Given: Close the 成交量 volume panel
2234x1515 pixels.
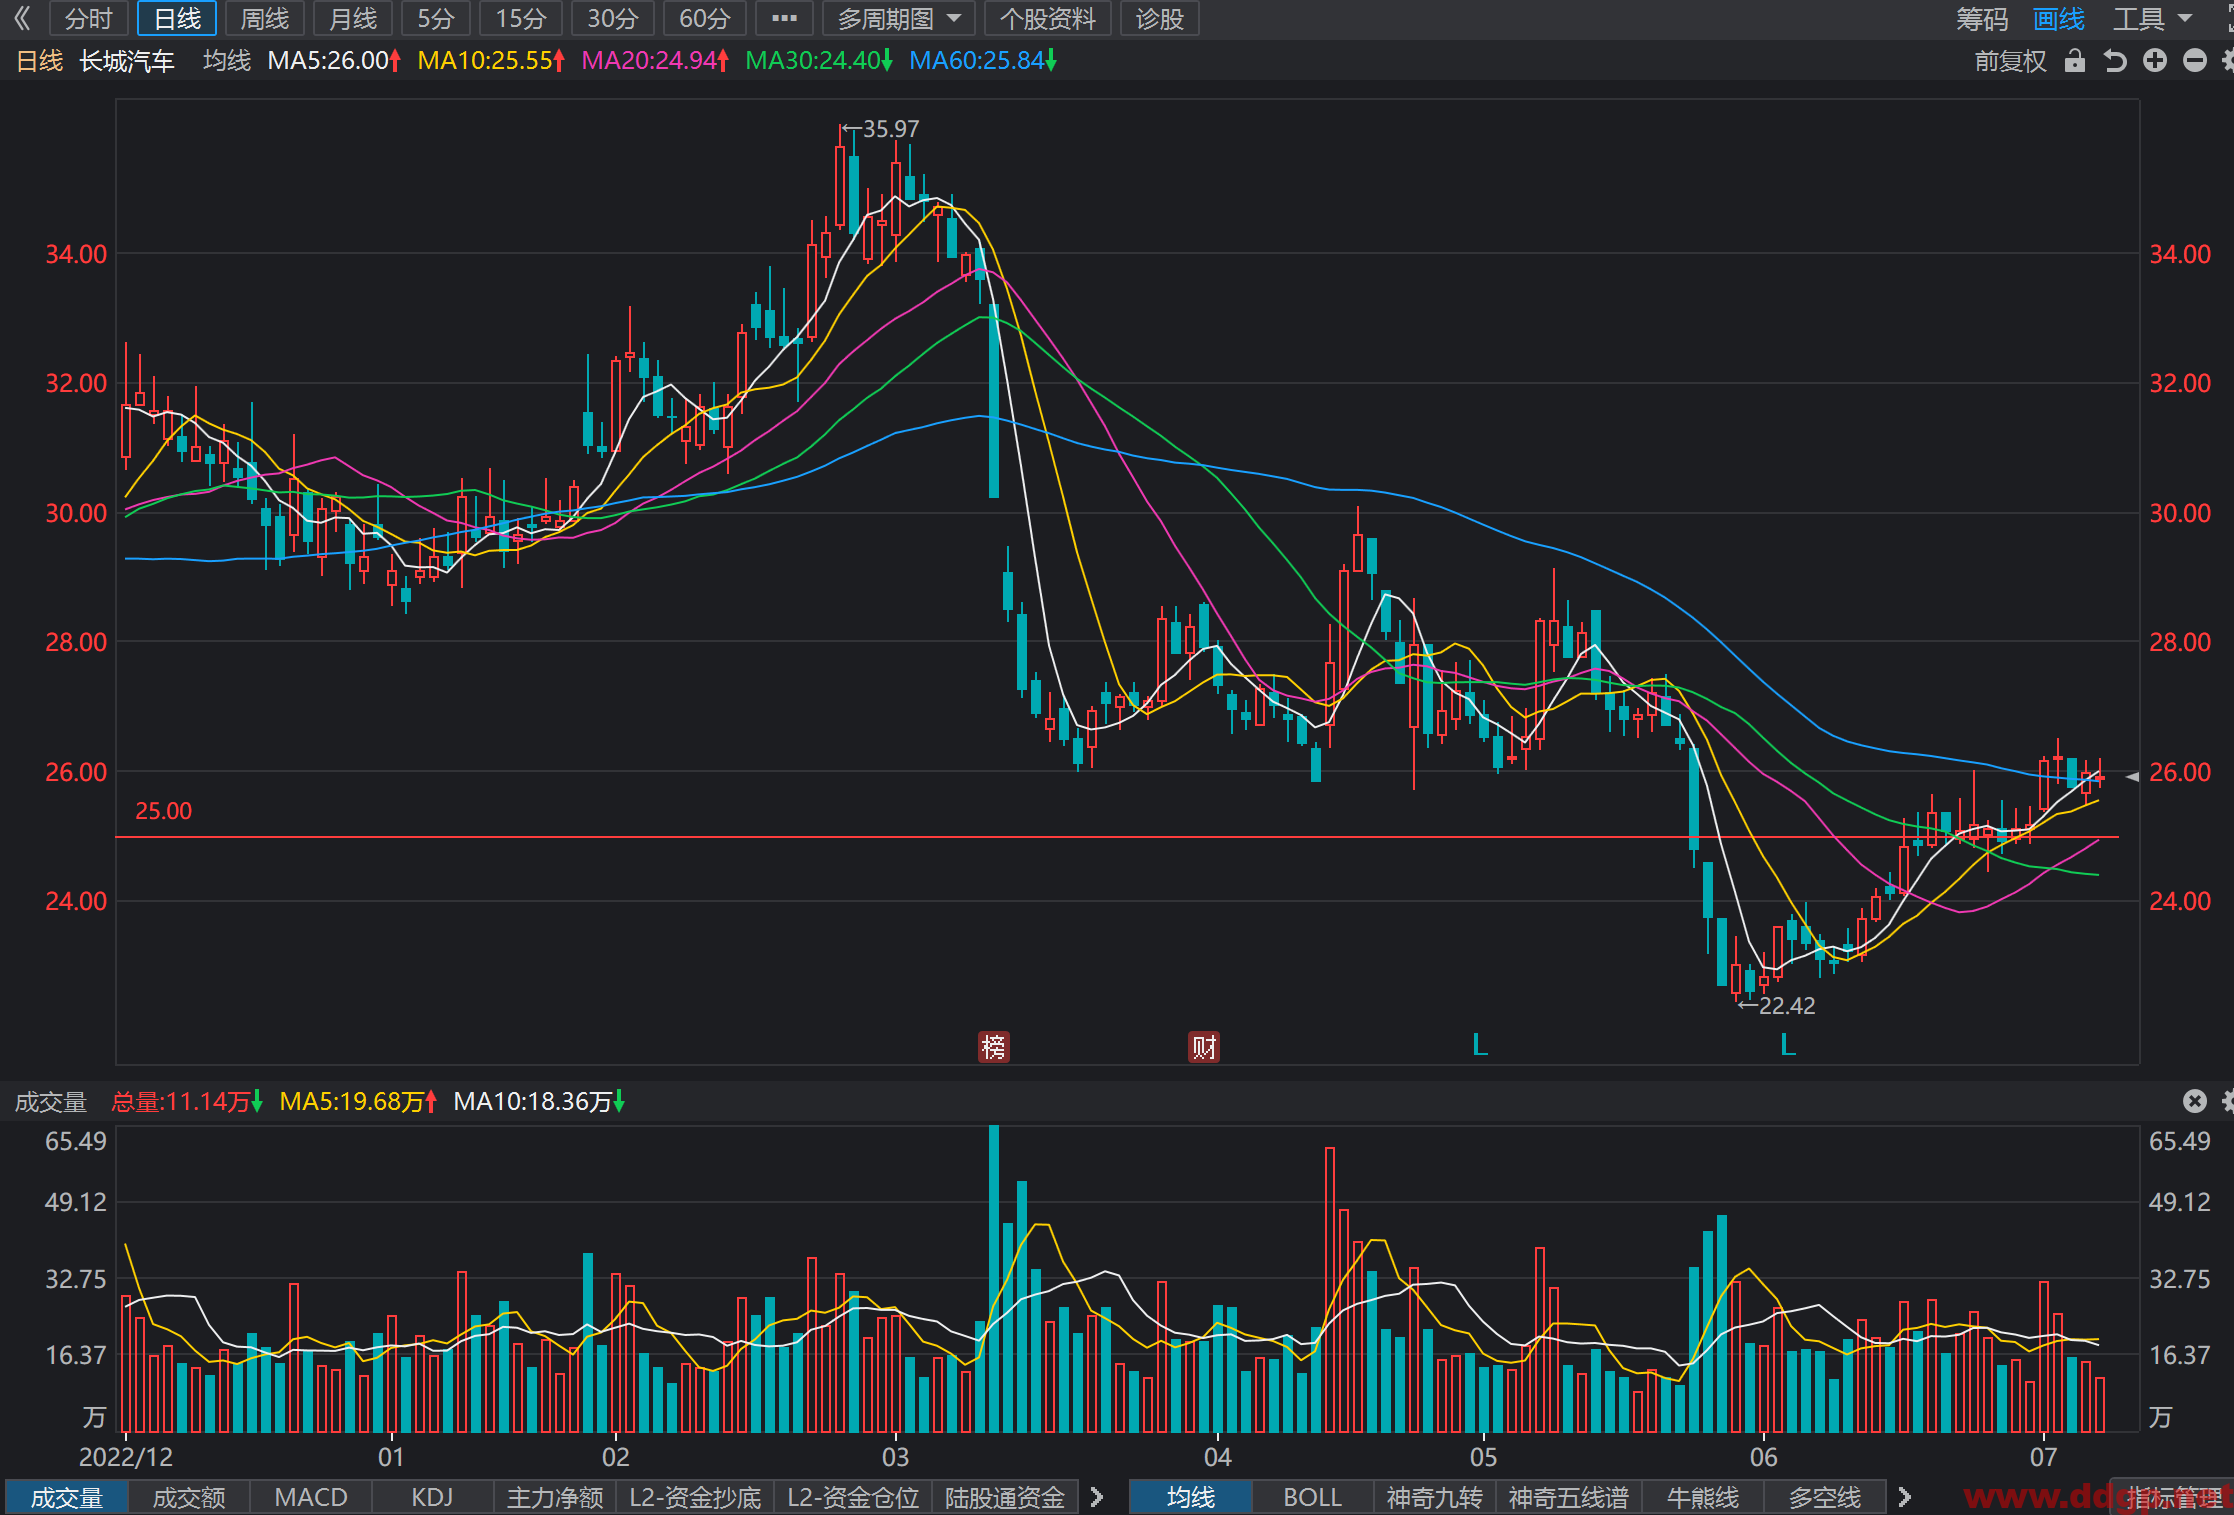Looking at the screenshot, I should (2194, 1101).
